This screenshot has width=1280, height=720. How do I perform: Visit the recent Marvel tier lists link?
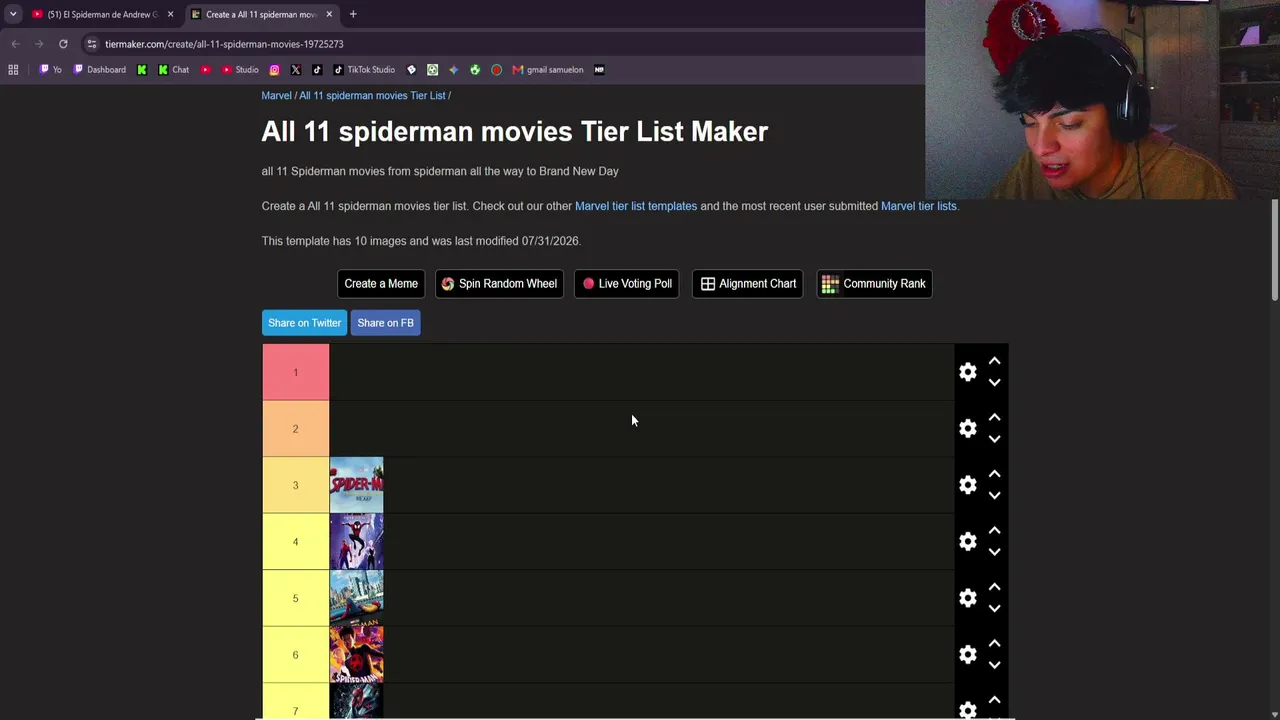(x=918, y=206)
